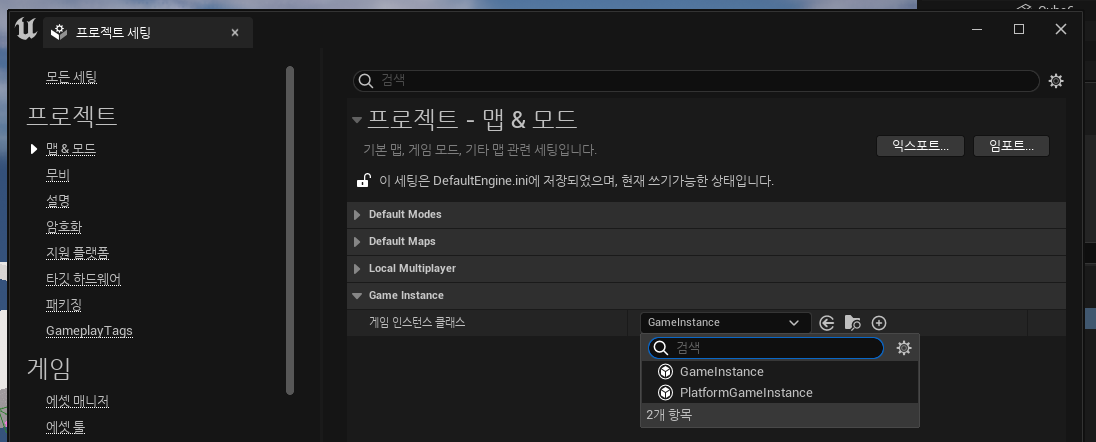Open the 타깃 하드웨어 settings category
The width and height of the screenshot is (1096, 442).
click(x=84, y=278)
